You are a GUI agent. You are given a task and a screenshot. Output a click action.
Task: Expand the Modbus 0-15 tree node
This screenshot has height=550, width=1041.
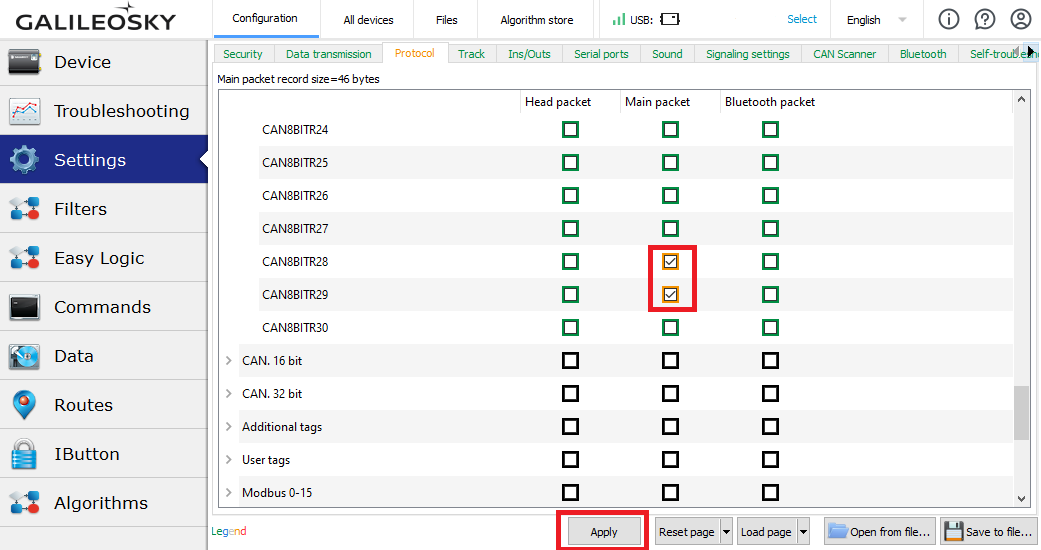pos(229,493)
